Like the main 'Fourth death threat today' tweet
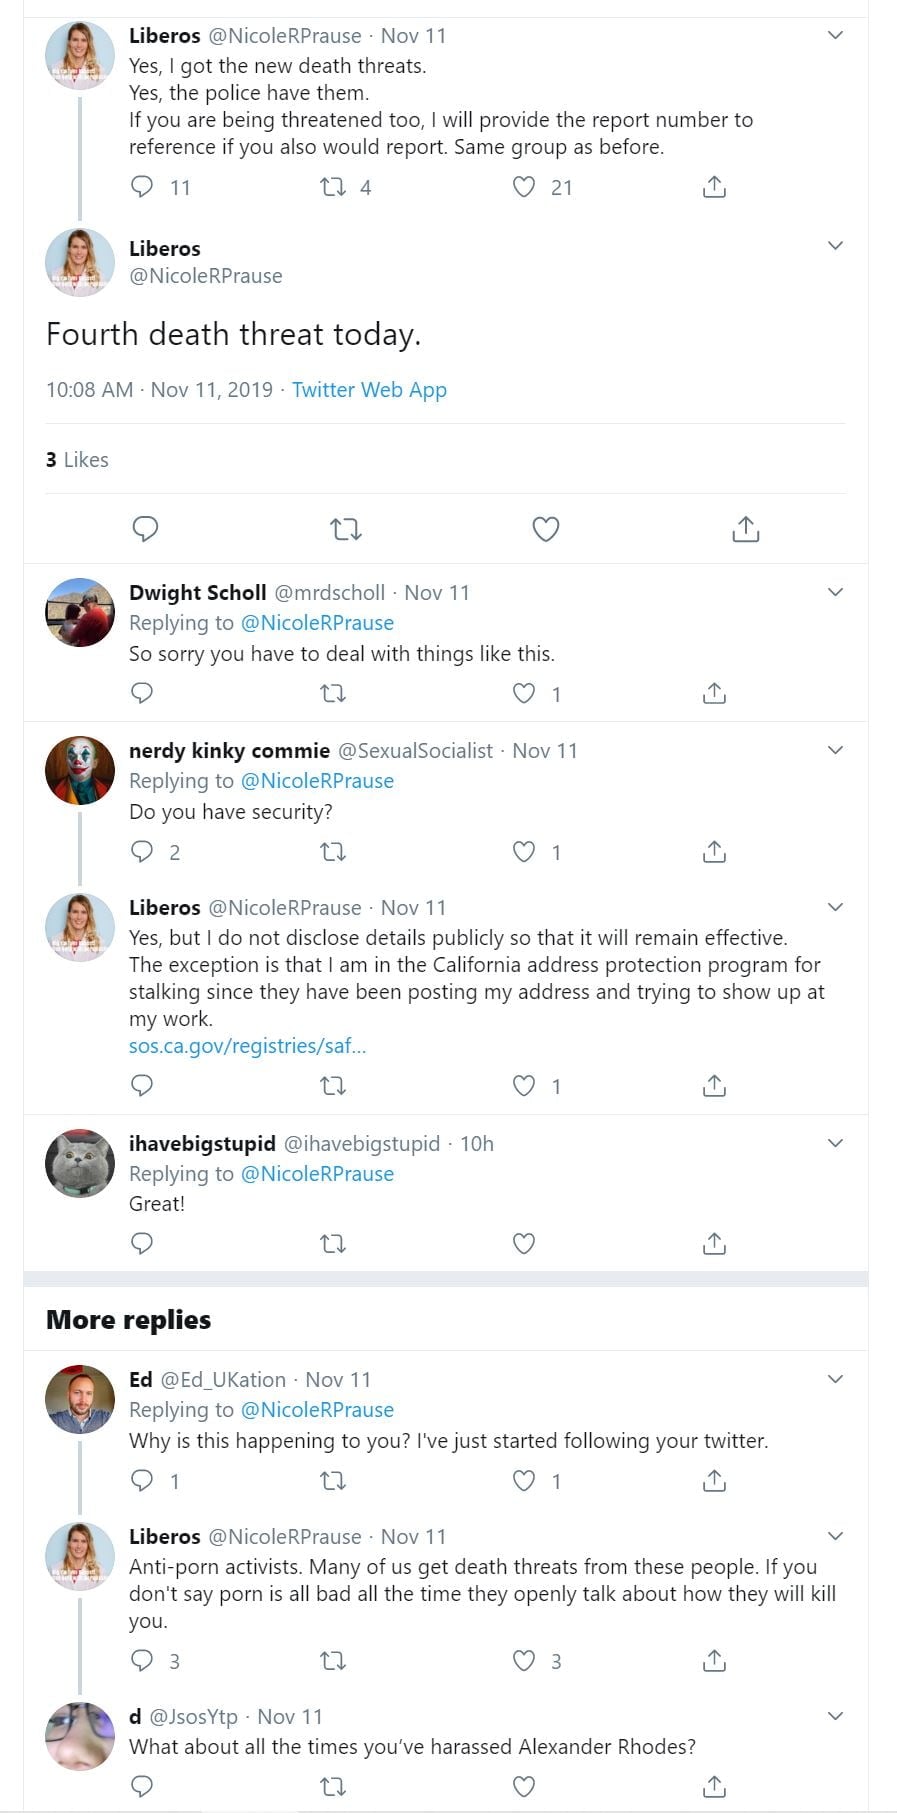 pyautogui.click(x=545, y=529)
